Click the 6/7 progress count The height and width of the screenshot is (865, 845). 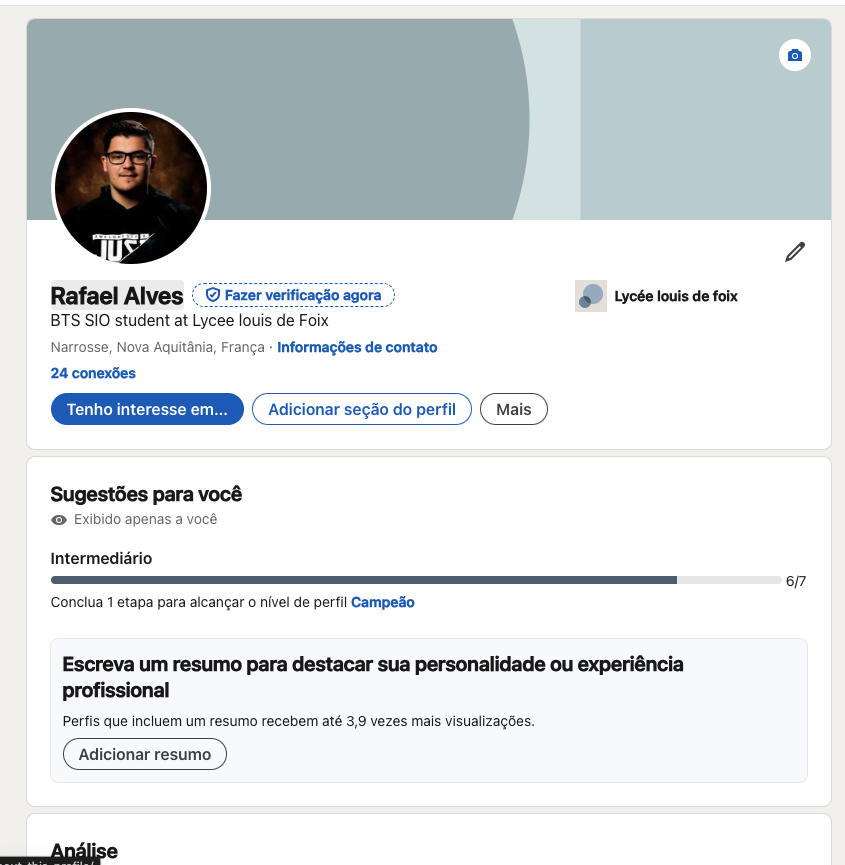[796, 581]
